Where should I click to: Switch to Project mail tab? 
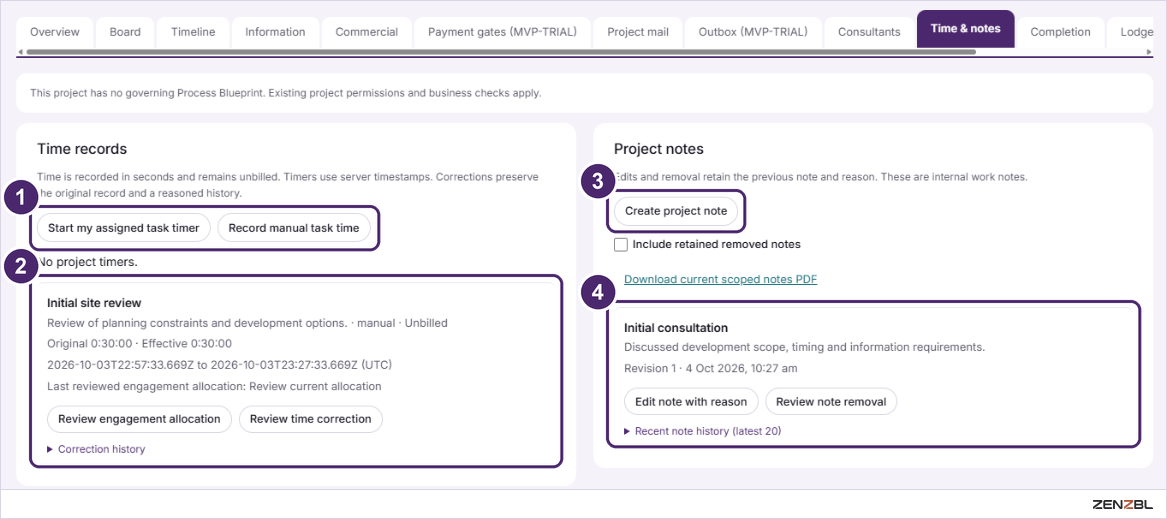(638, 32)
